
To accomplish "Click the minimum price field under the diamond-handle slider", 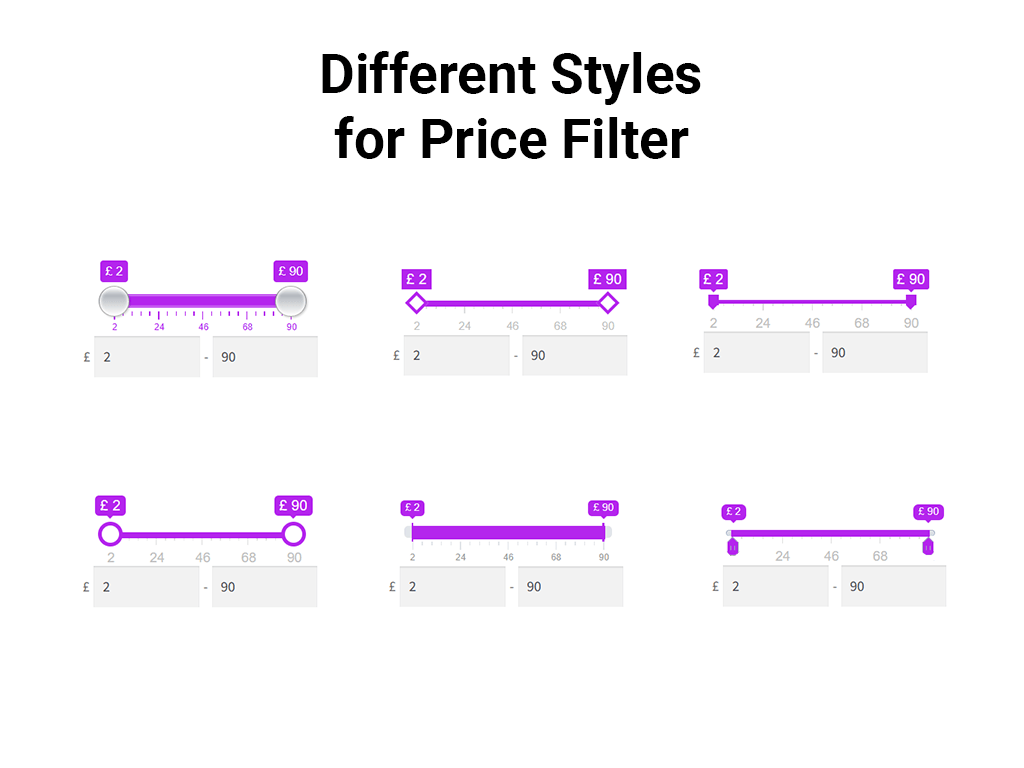I will coord(456,356).
